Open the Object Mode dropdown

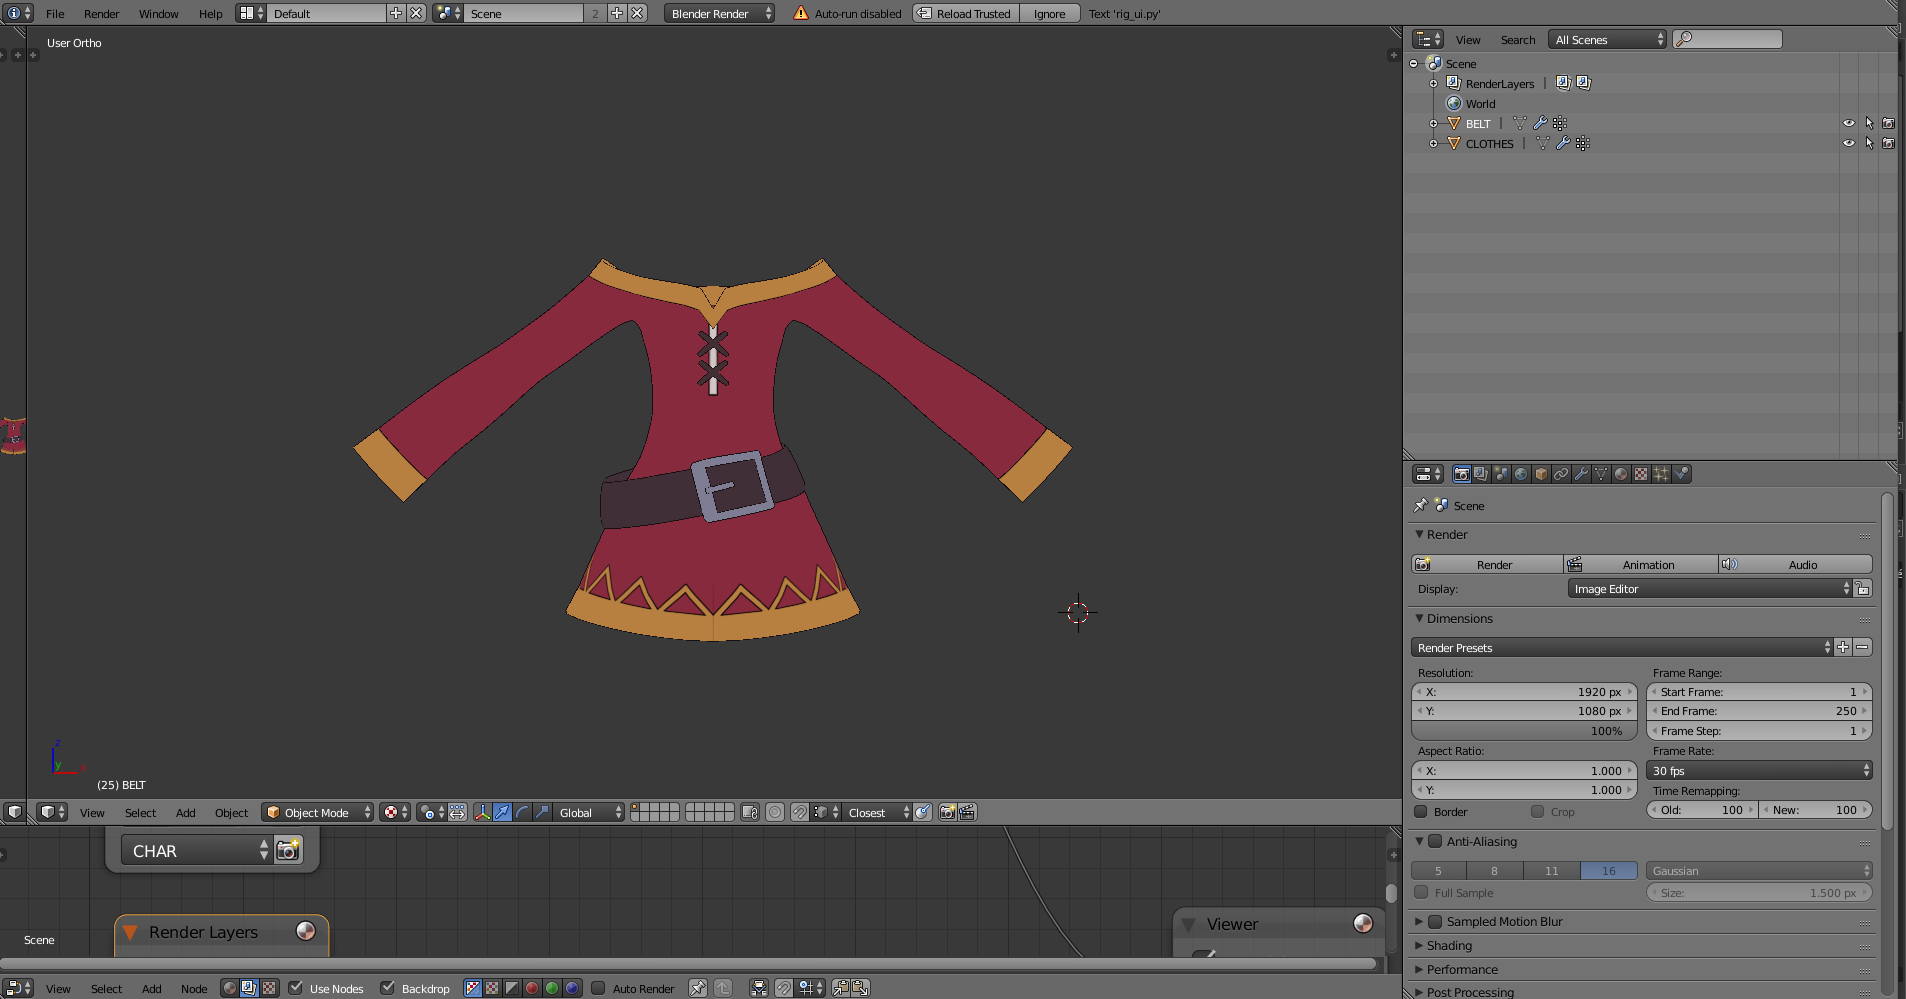coord(317,812)
